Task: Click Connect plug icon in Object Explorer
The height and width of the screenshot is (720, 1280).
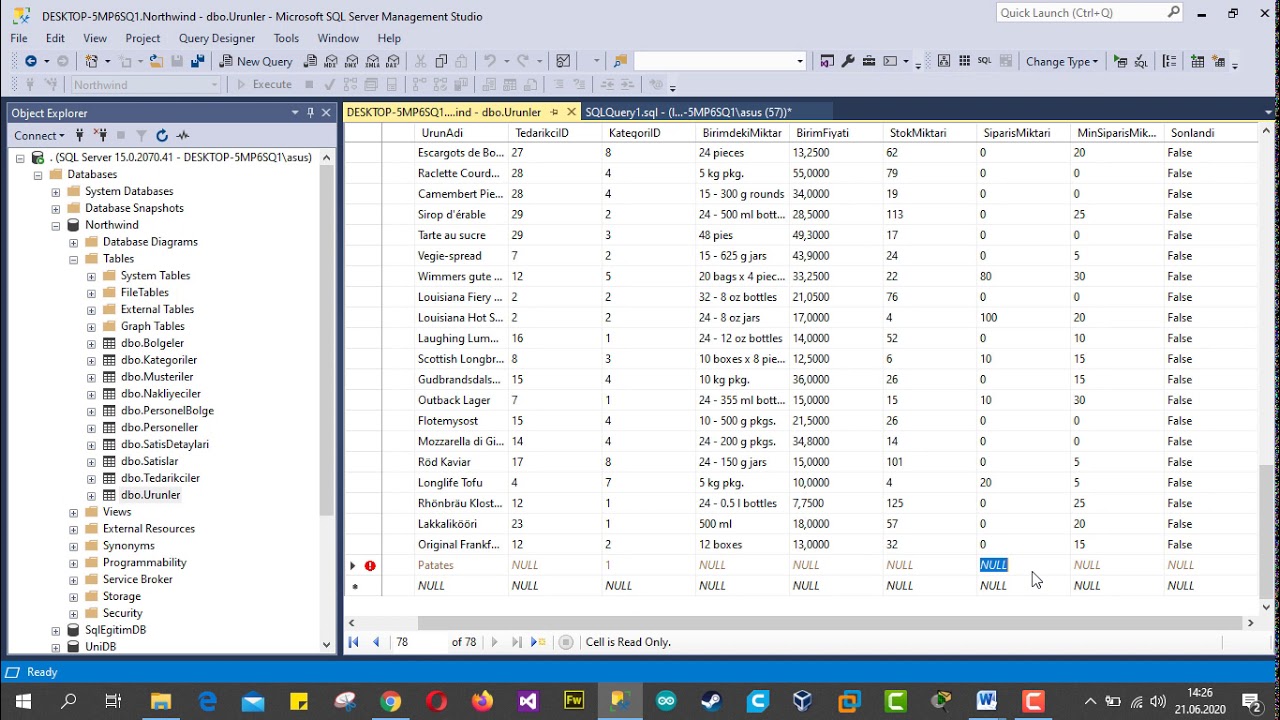Action: 79,135
